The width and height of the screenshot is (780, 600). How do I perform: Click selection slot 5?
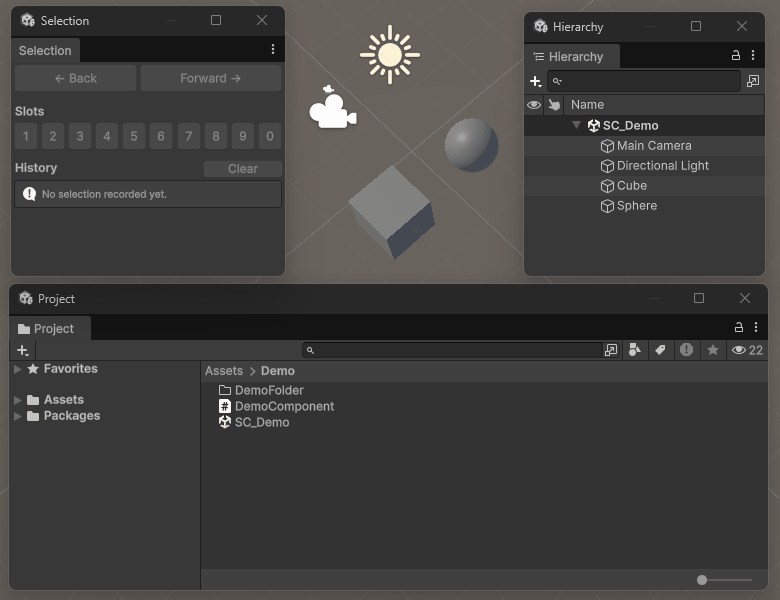point(134,136)
